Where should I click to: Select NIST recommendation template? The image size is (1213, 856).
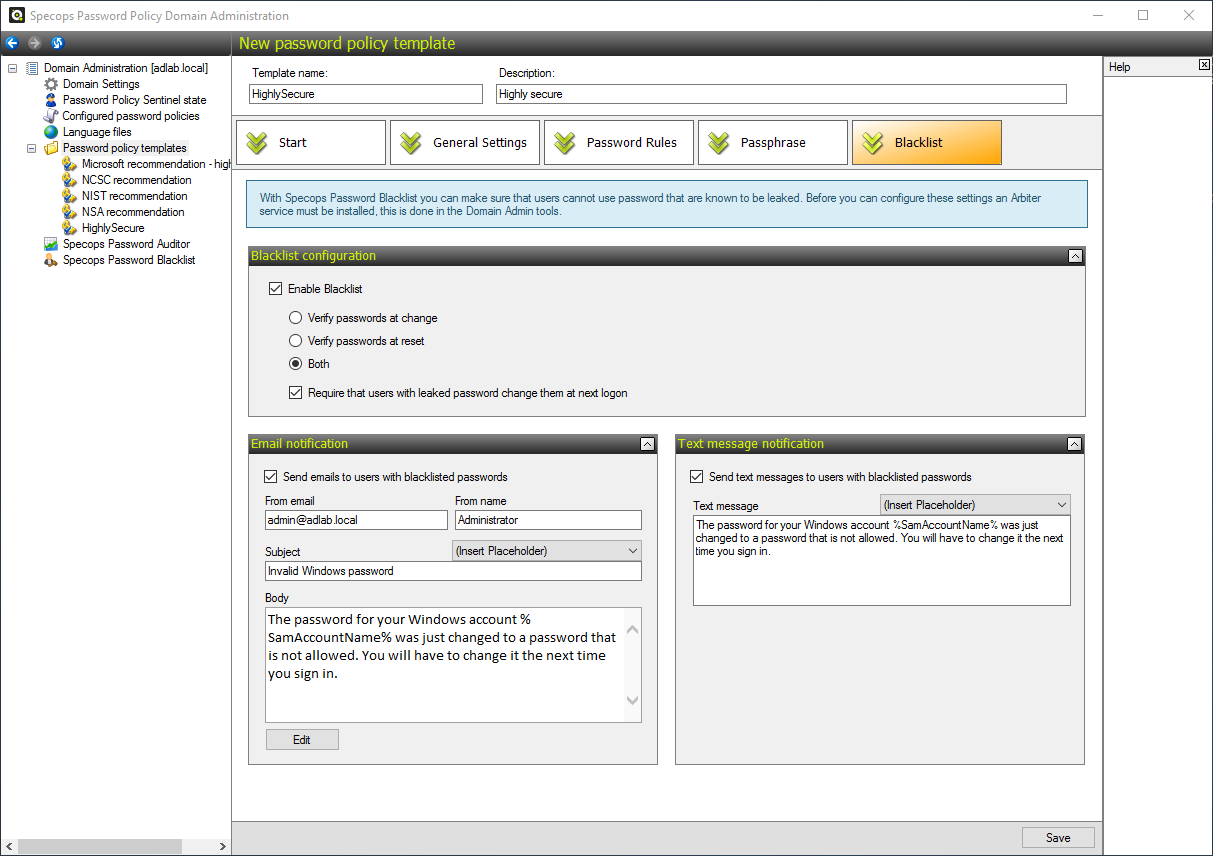point(134,196)
